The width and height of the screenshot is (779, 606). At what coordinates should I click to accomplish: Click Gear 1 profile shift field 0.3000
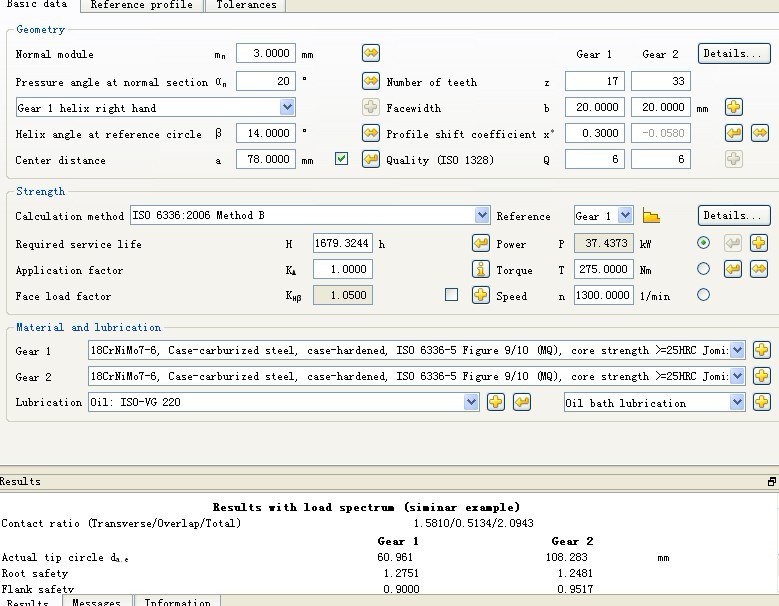(595, 133)
